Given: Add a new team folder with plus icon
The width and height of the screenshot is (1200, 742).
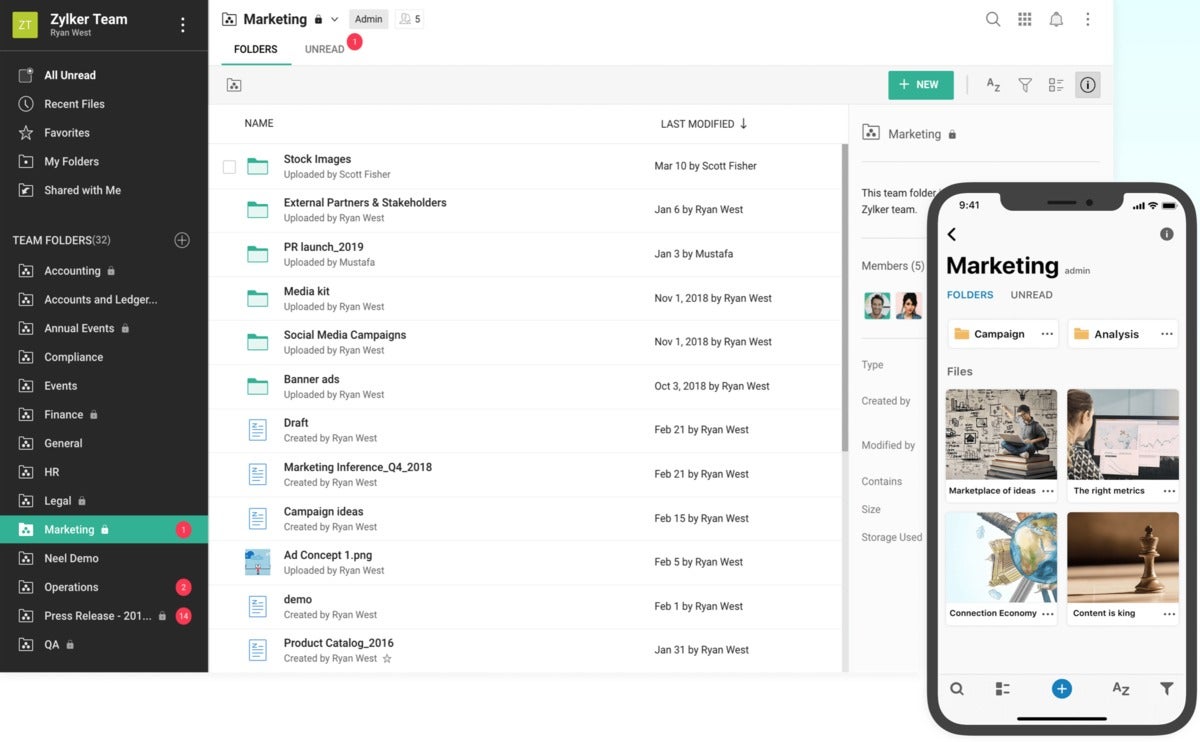Looking at the screenshot, I should (182, 240).
